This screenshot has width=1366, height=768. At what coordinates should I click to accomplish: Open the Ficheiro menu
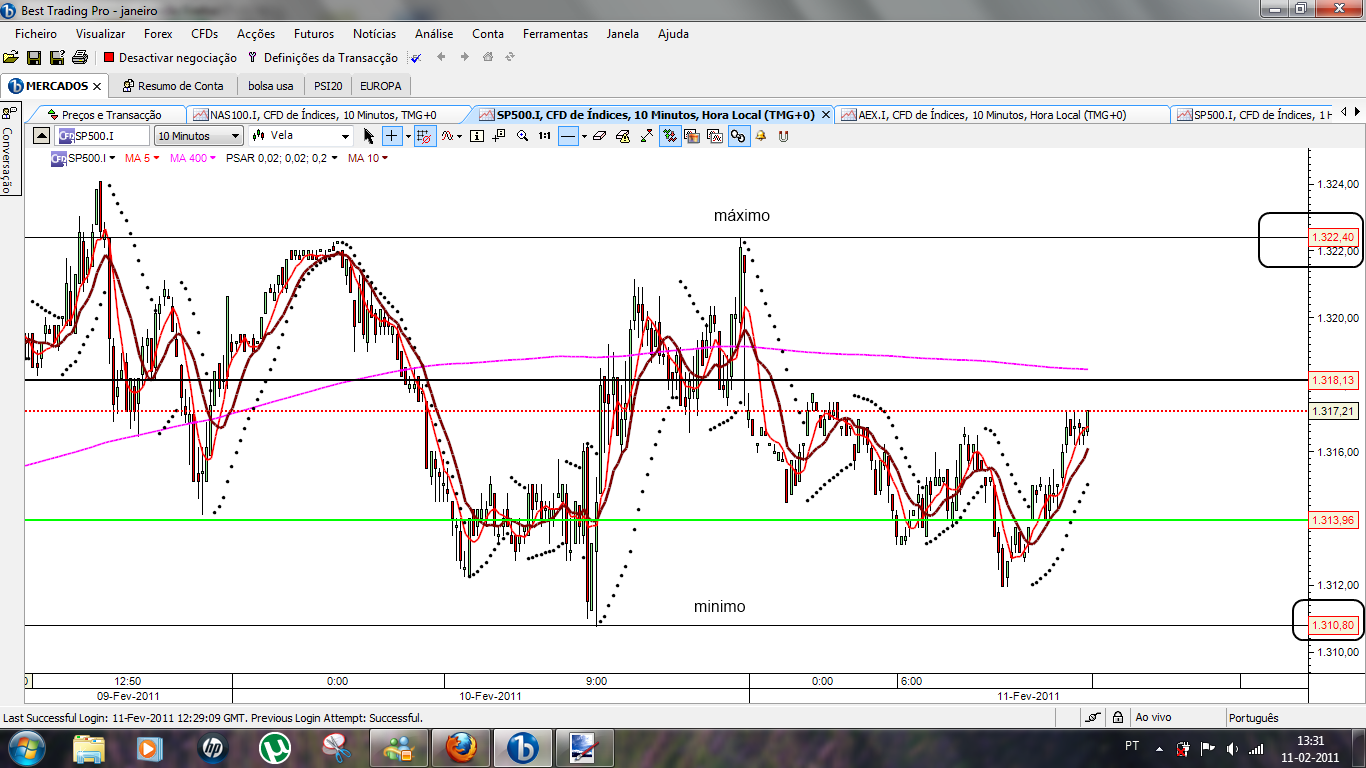35,33
